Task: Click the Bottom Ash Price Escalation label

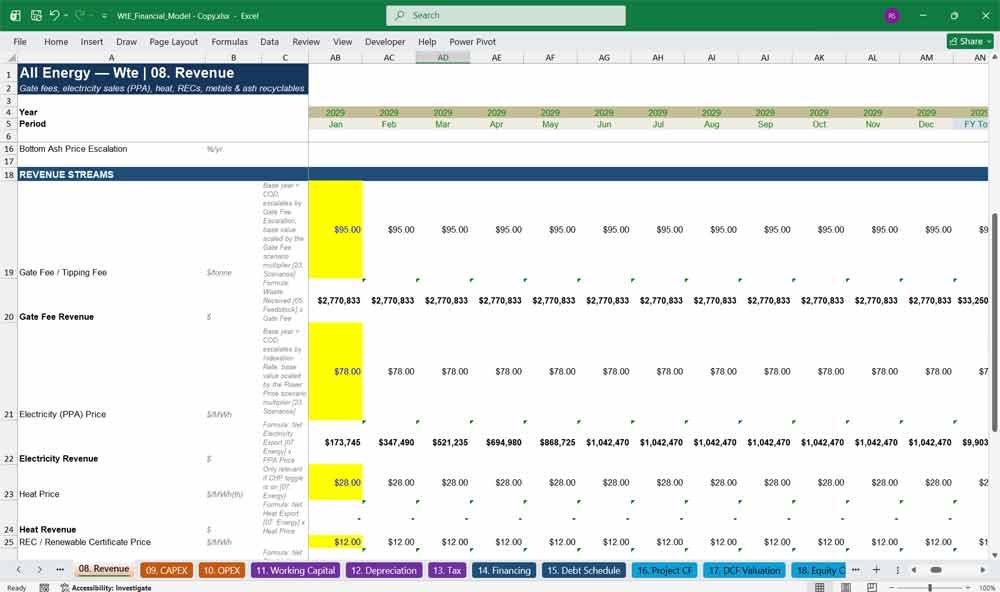Action: tap(73, 149)
